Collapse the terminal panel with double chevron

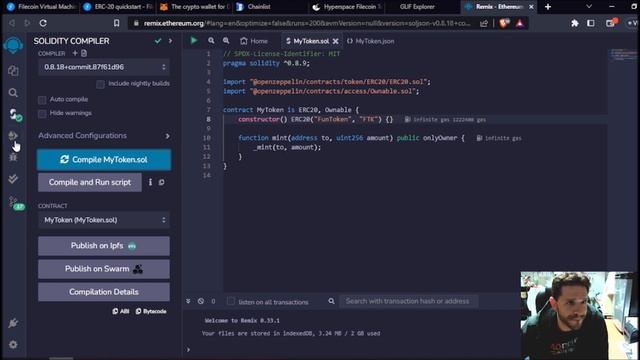(188, 301)
